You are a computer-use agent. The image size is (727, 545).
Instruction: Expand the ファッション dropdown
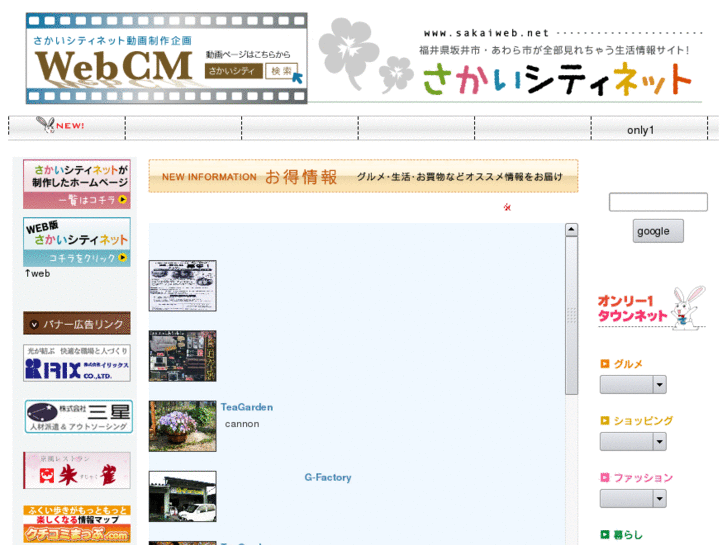click(x=633, y=499)
